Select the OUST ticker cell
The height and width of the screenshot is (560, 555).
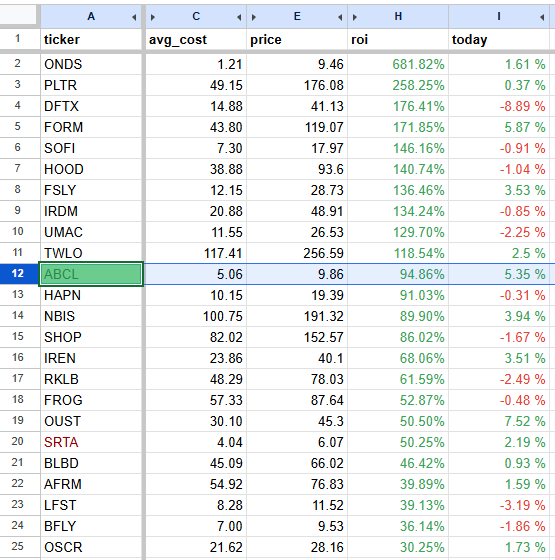click(x=91, y=421)
